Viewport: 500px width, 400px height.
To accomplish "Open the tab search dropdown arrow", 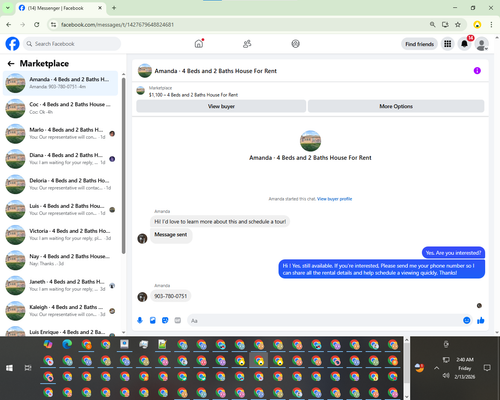I will tap(7, 8).
